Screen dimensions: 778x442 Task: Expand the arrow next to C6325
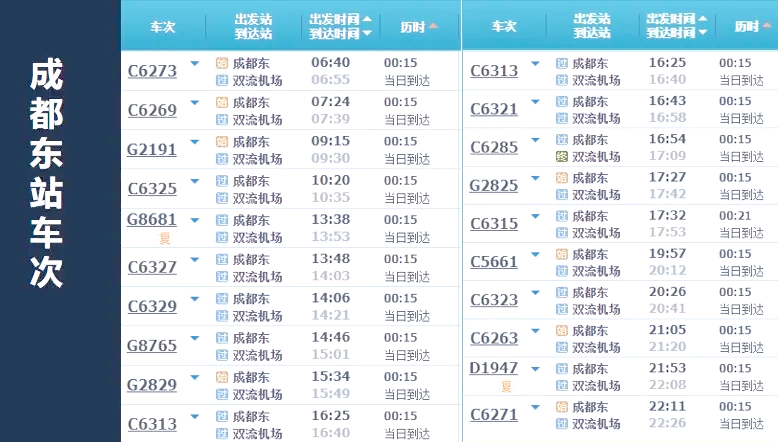[x=195, y=181]
